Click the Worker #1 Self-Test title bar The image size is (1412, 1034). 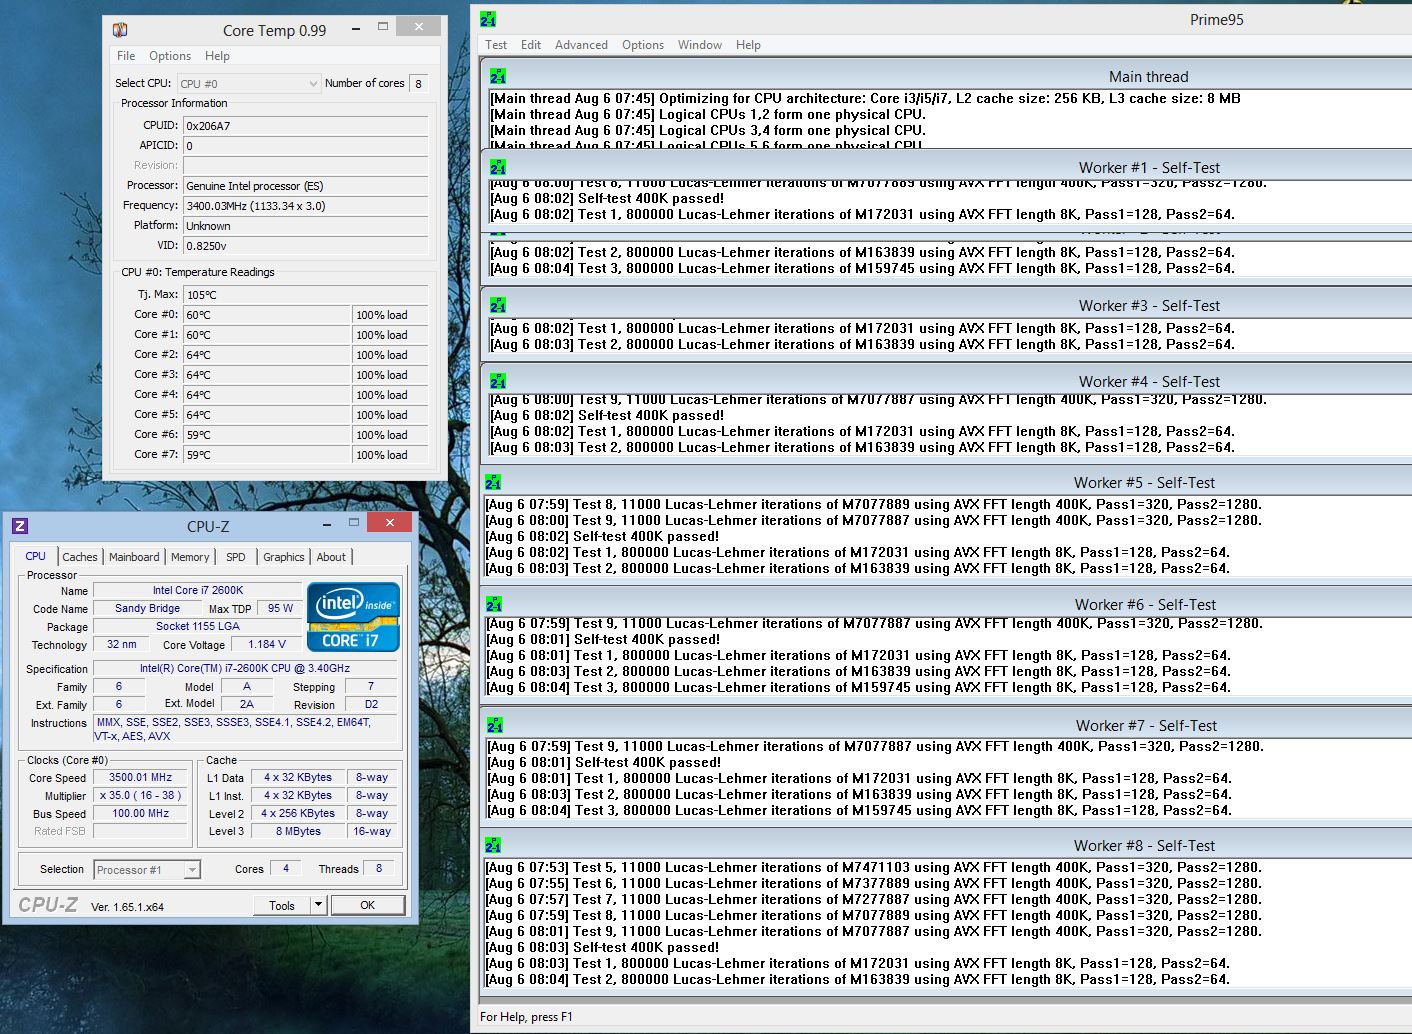[x=1149, y=167]
